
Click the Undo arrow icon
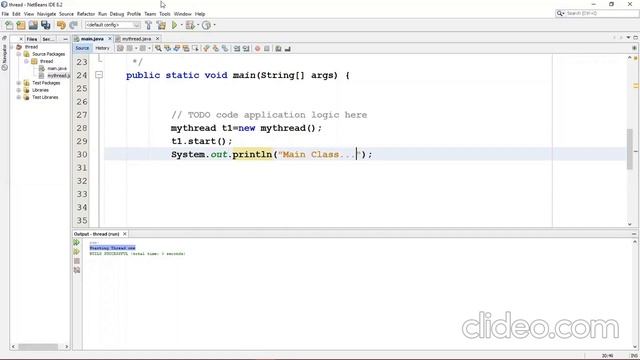(61, 25)
